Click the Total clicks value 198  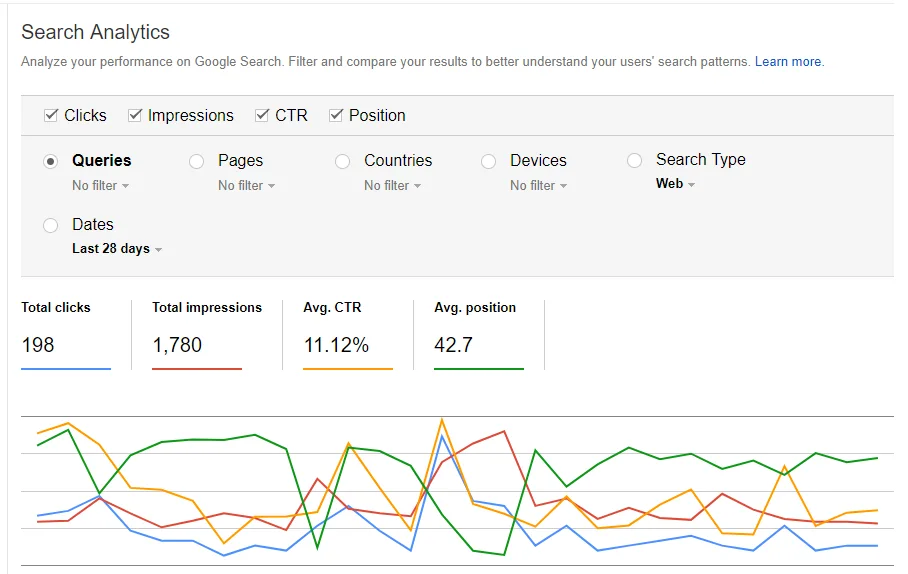click(x=38, y=345)
